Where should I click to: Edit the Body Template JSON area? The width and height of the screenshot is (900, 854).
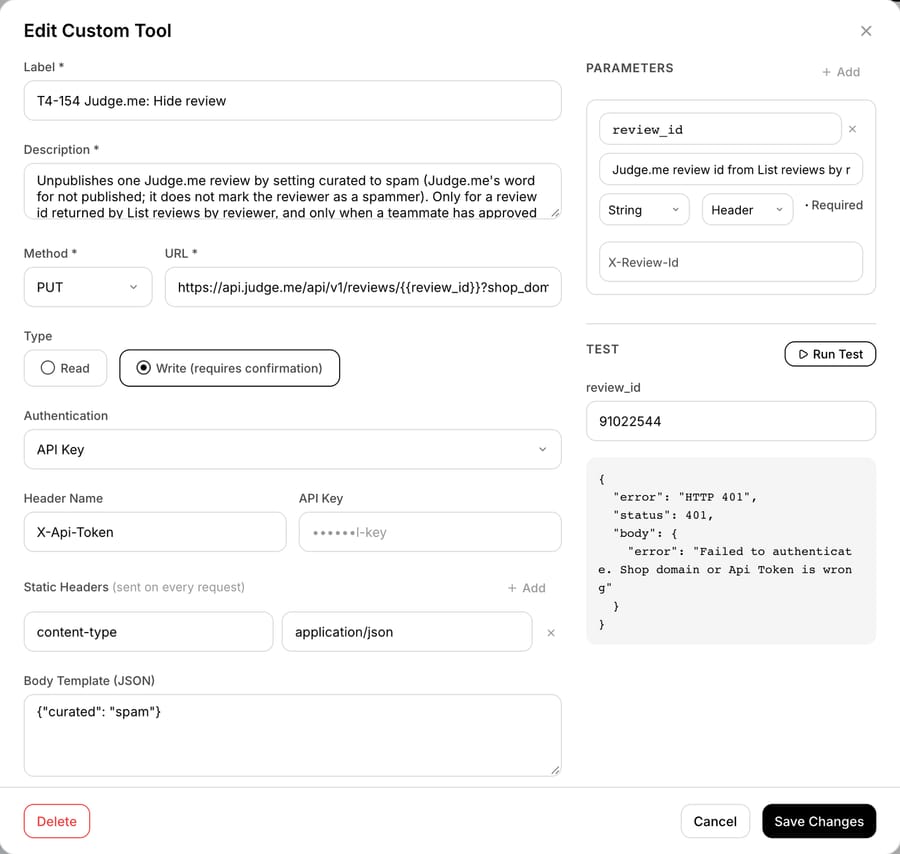293,735
